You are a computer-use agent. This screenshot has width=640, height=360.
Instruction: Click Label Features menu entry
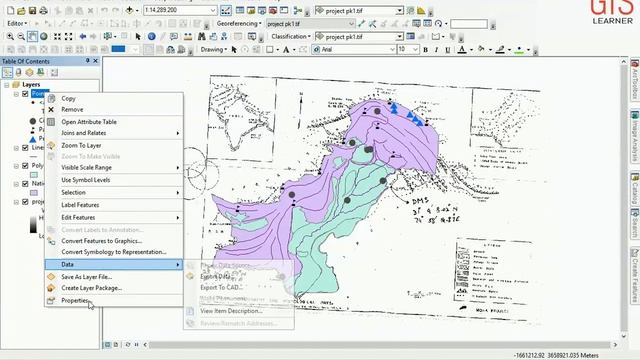(114, 205)
